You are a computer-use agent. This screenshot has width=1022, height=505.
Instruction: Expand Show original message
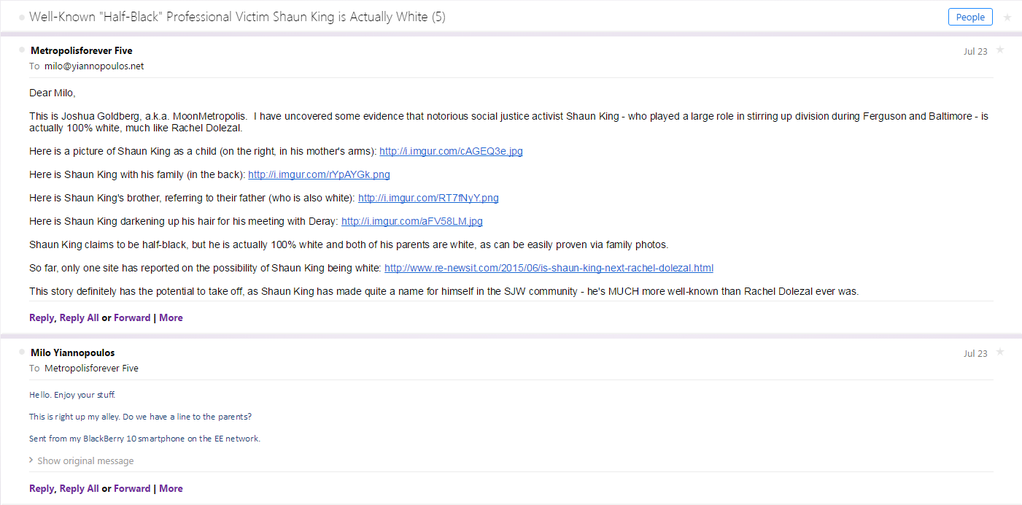[85, 461]
